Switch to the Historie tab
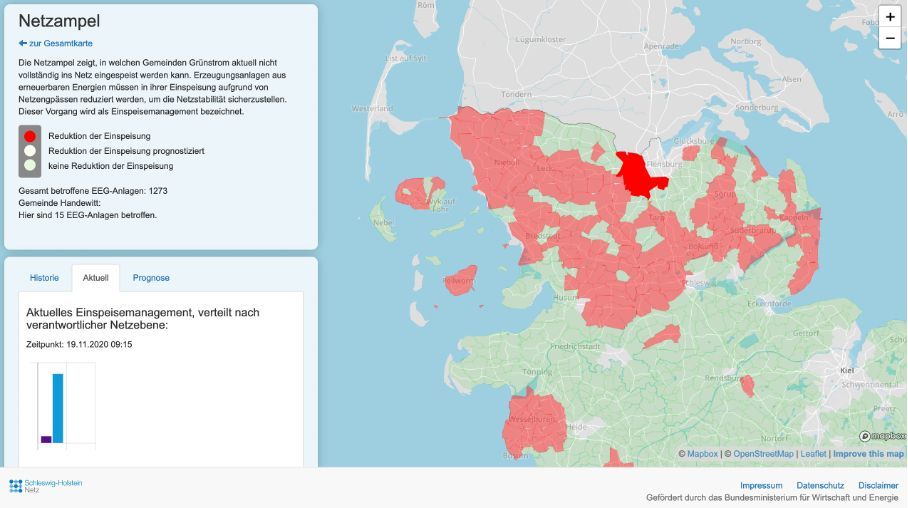Image resolution: width=908 pixels, height=508 pixels. coord(44,278)
